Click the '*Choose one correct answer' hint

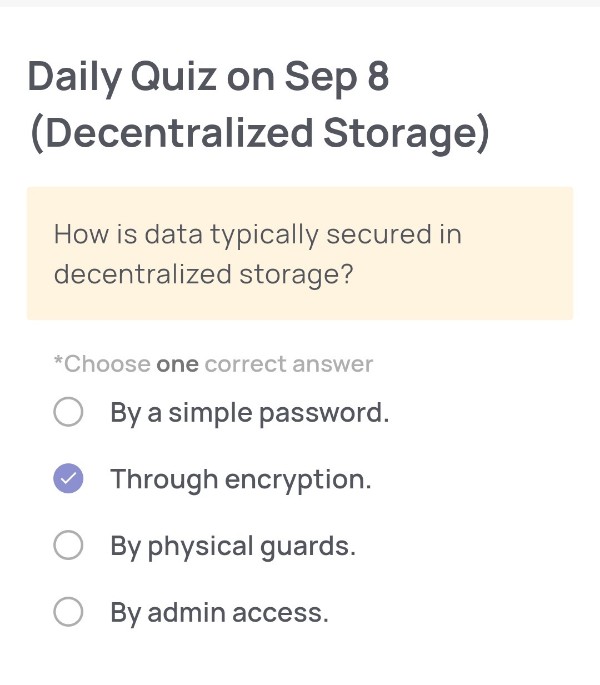(x=213, y=364)
